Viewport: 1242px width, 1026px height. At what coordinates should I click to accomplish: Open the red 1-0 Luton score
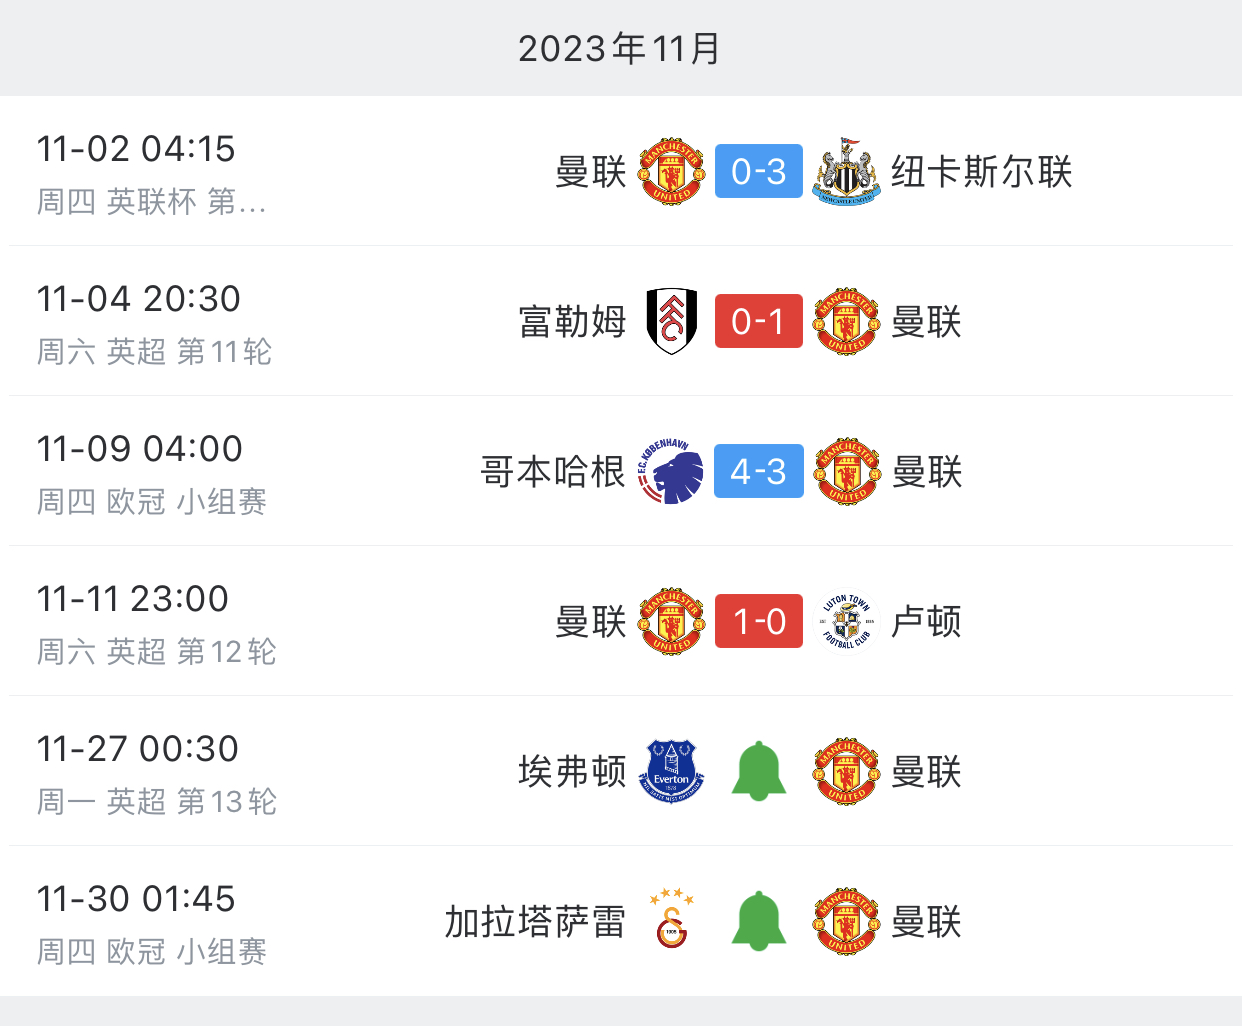(x=759, y=621)
